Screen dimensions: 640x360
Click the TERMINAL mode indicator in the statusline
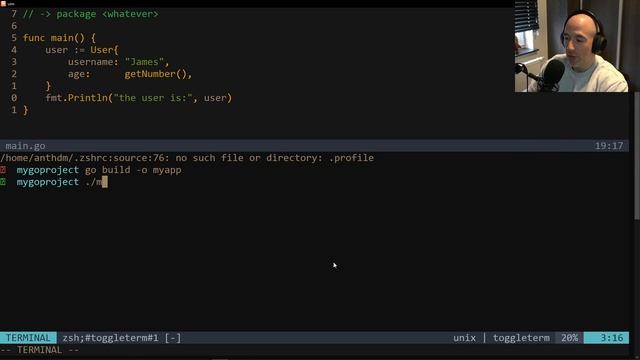pyautogui.click(x=28, y=338)
